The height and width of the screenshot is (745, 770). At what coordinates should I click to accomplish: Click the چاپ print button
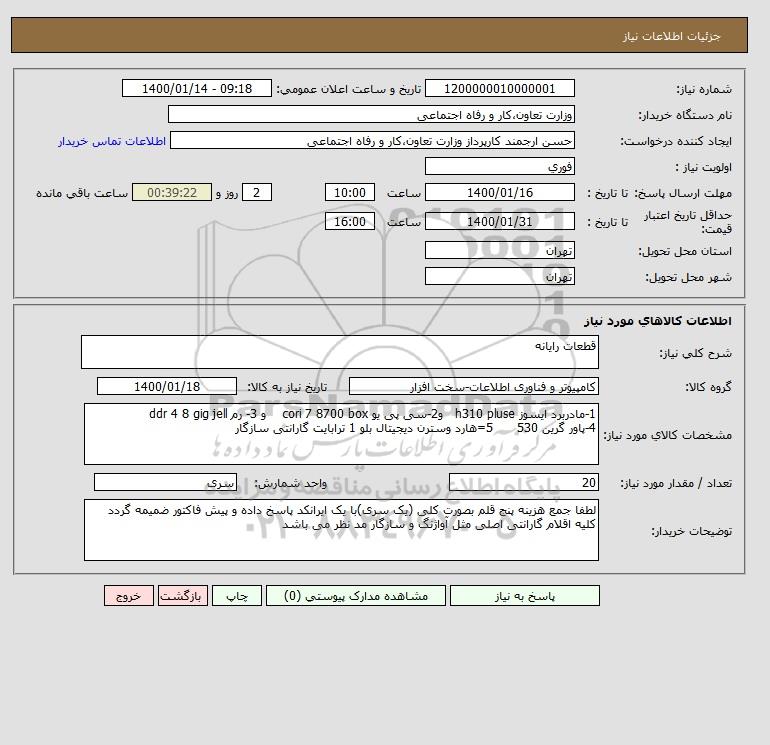click(x=237, y=595)
